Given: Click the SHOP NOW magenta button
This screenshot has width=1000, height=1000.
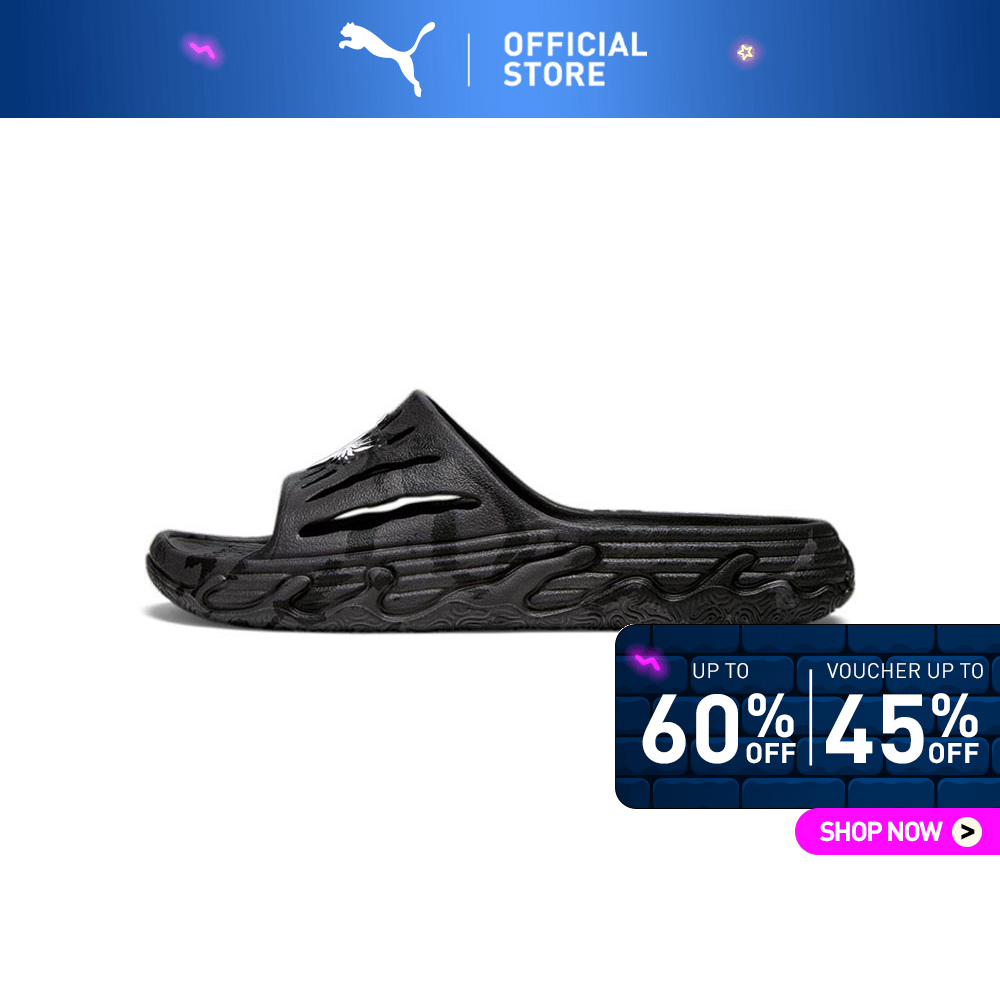Looking at the screenshot, I should click(897, 832).
